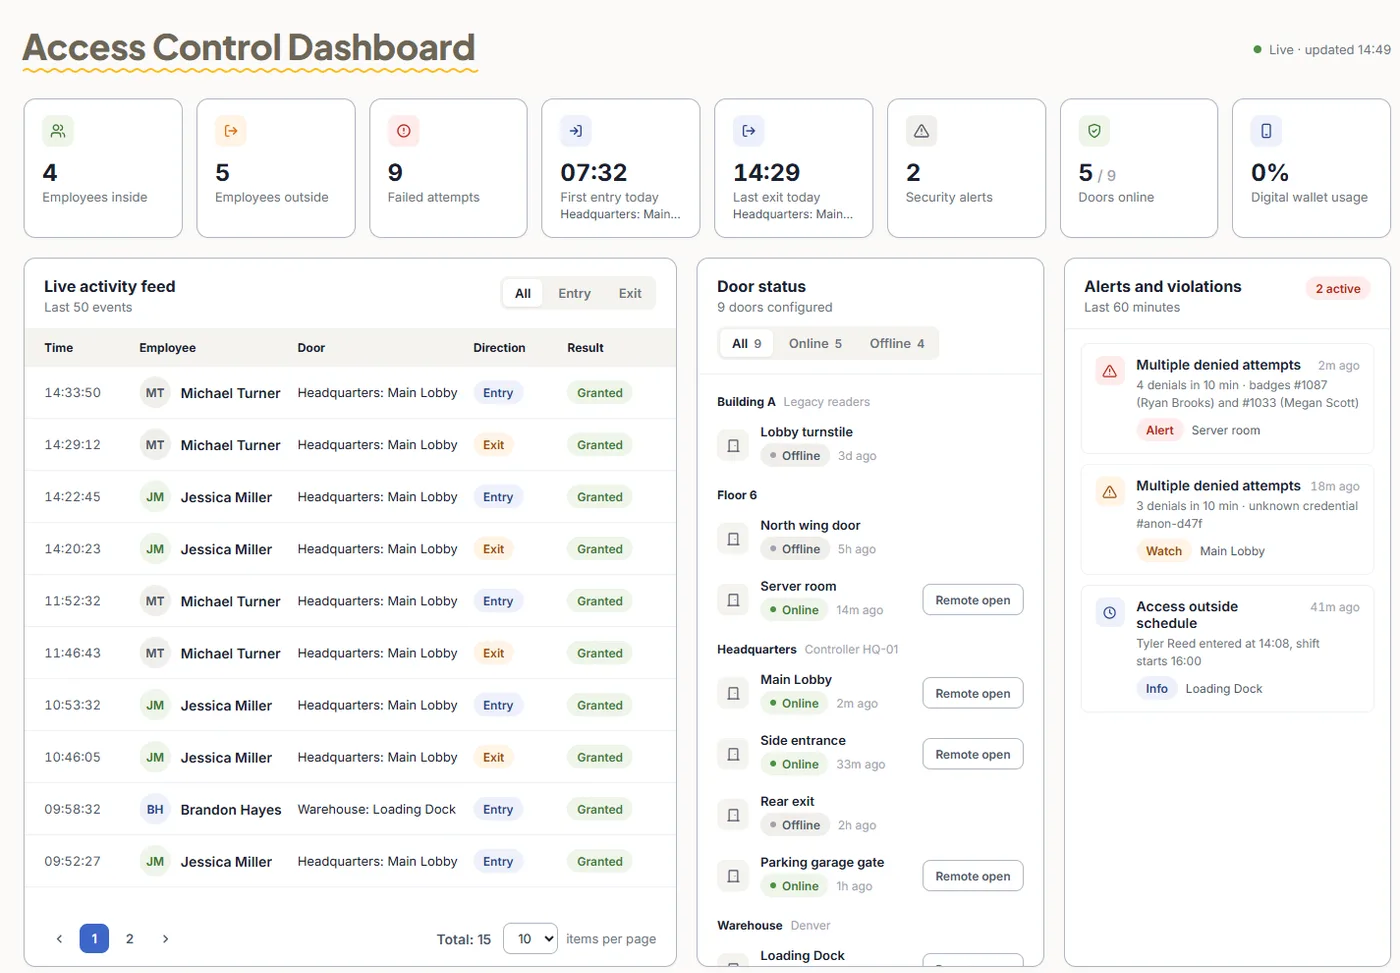Select page 1 in pagination
1400x973 pixels.
coord(94,938)
